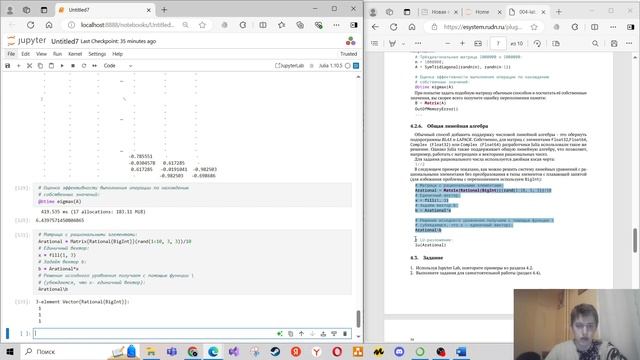Click the localhost address bar
The image size is (640, 360).
[x=127, y=25]
